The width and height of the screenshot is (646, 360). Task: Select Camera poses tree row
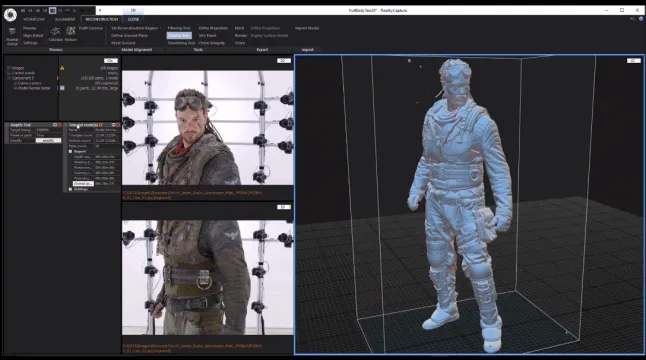(29, 83)
